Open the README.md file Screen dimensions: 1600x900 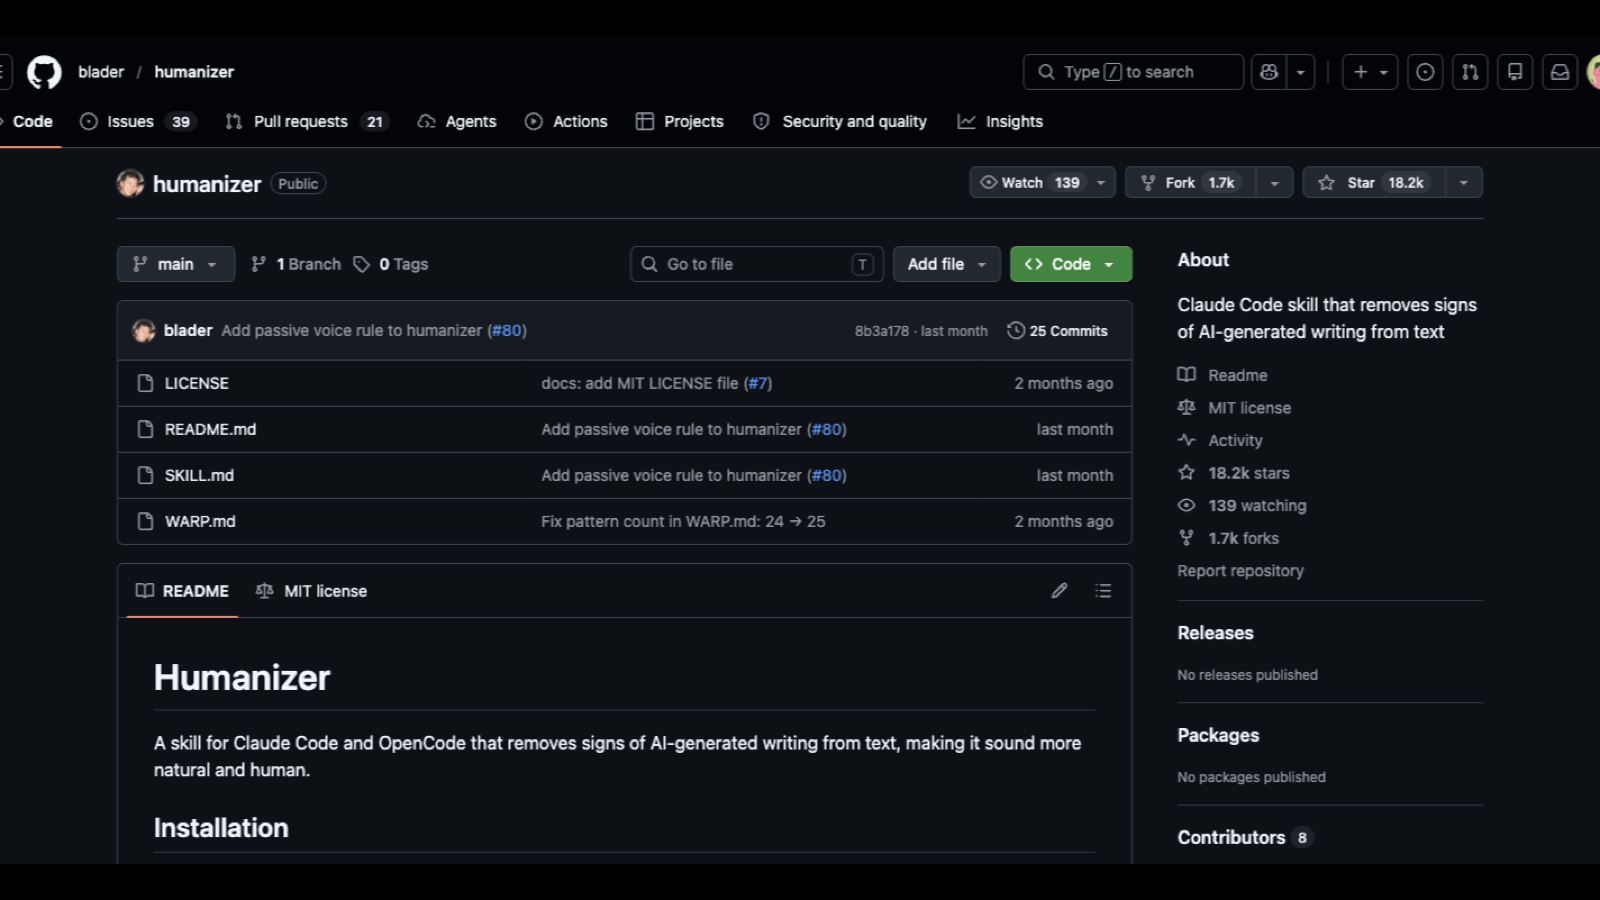[210, 429]
